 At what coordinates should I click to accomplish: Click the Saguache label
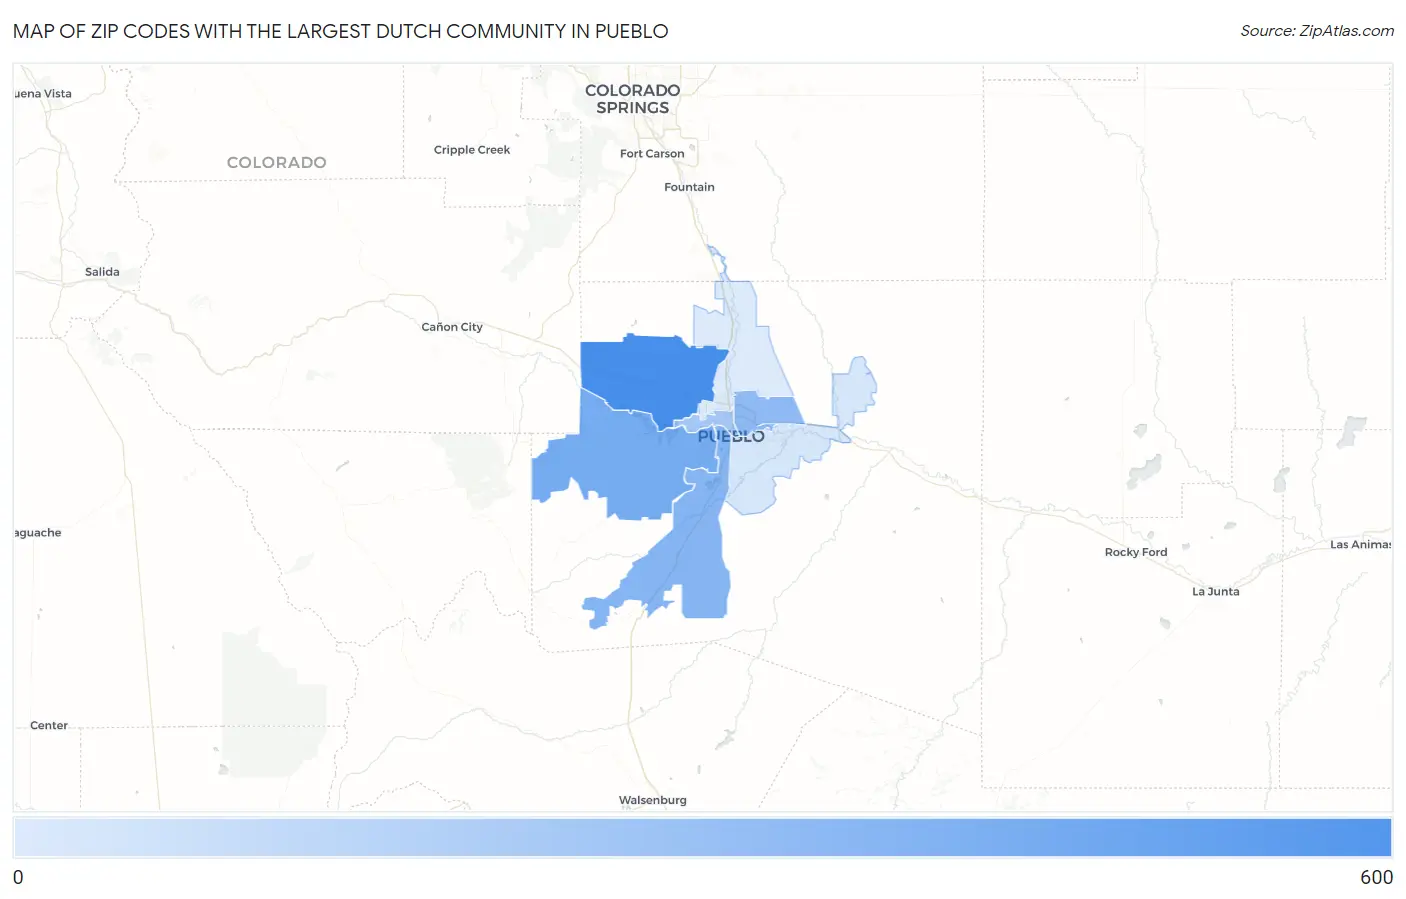pyautogui.click(x=38, y=533)
